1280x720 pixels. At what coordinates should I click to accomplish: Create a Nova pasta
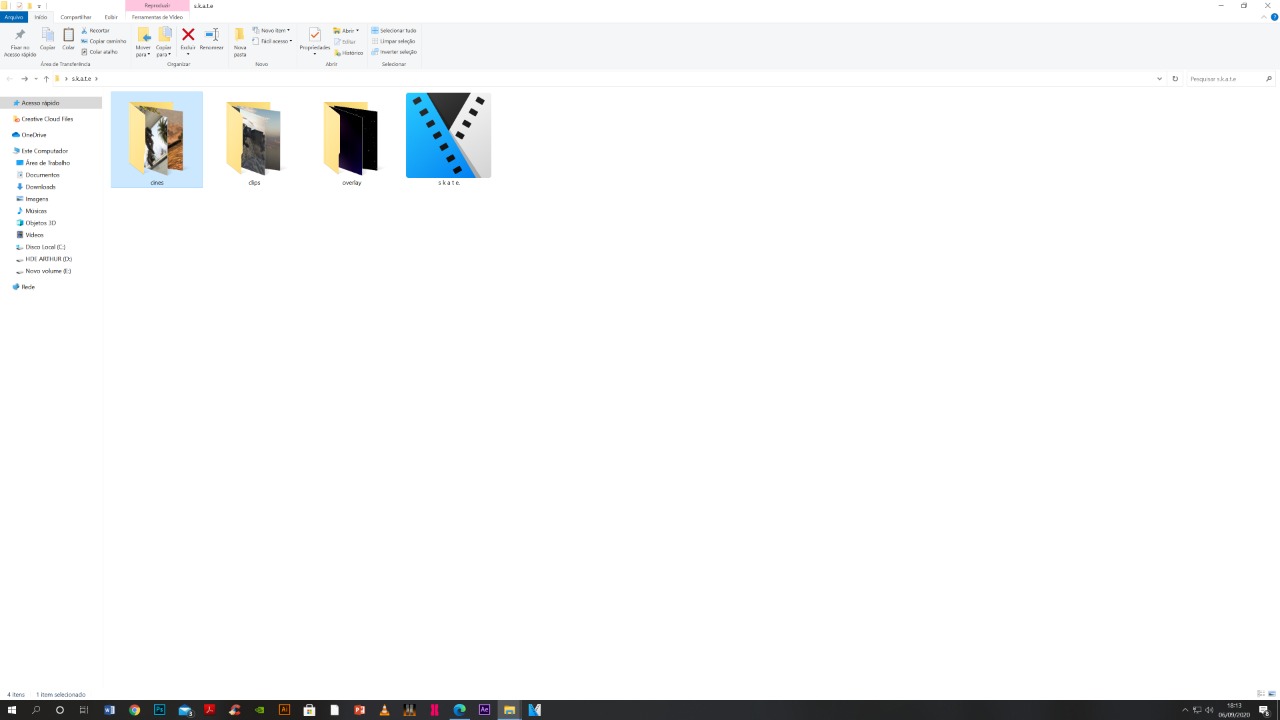pyautogui.click(x=240, y=42)
